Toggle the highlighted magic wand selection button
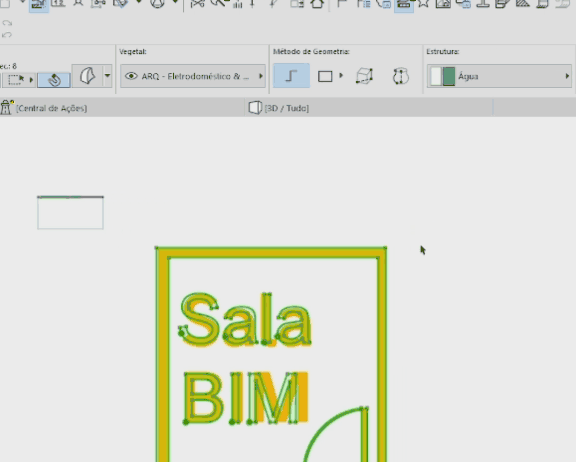This screenshot has height=462, width=576. point(54,80)
